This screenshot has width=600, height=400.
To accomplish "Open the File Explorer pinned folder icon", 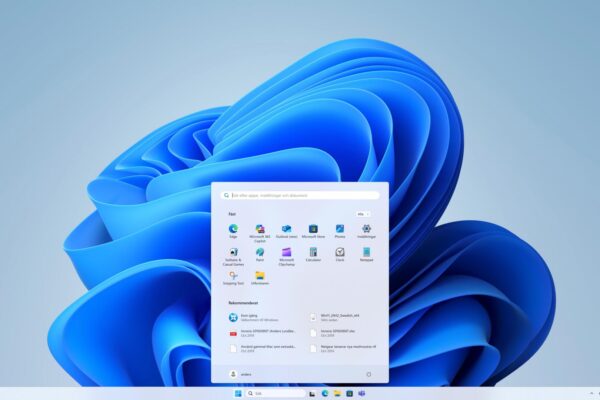I will click(260, 278).
